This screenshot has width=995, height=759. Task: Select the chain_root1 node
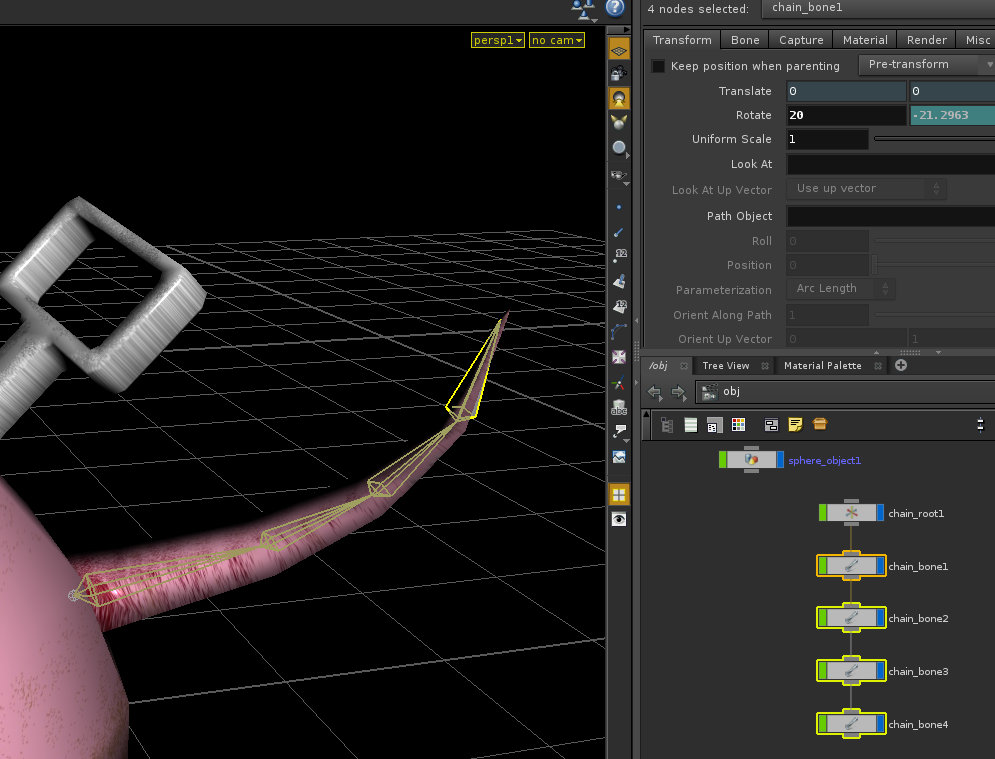click(851, 513)
